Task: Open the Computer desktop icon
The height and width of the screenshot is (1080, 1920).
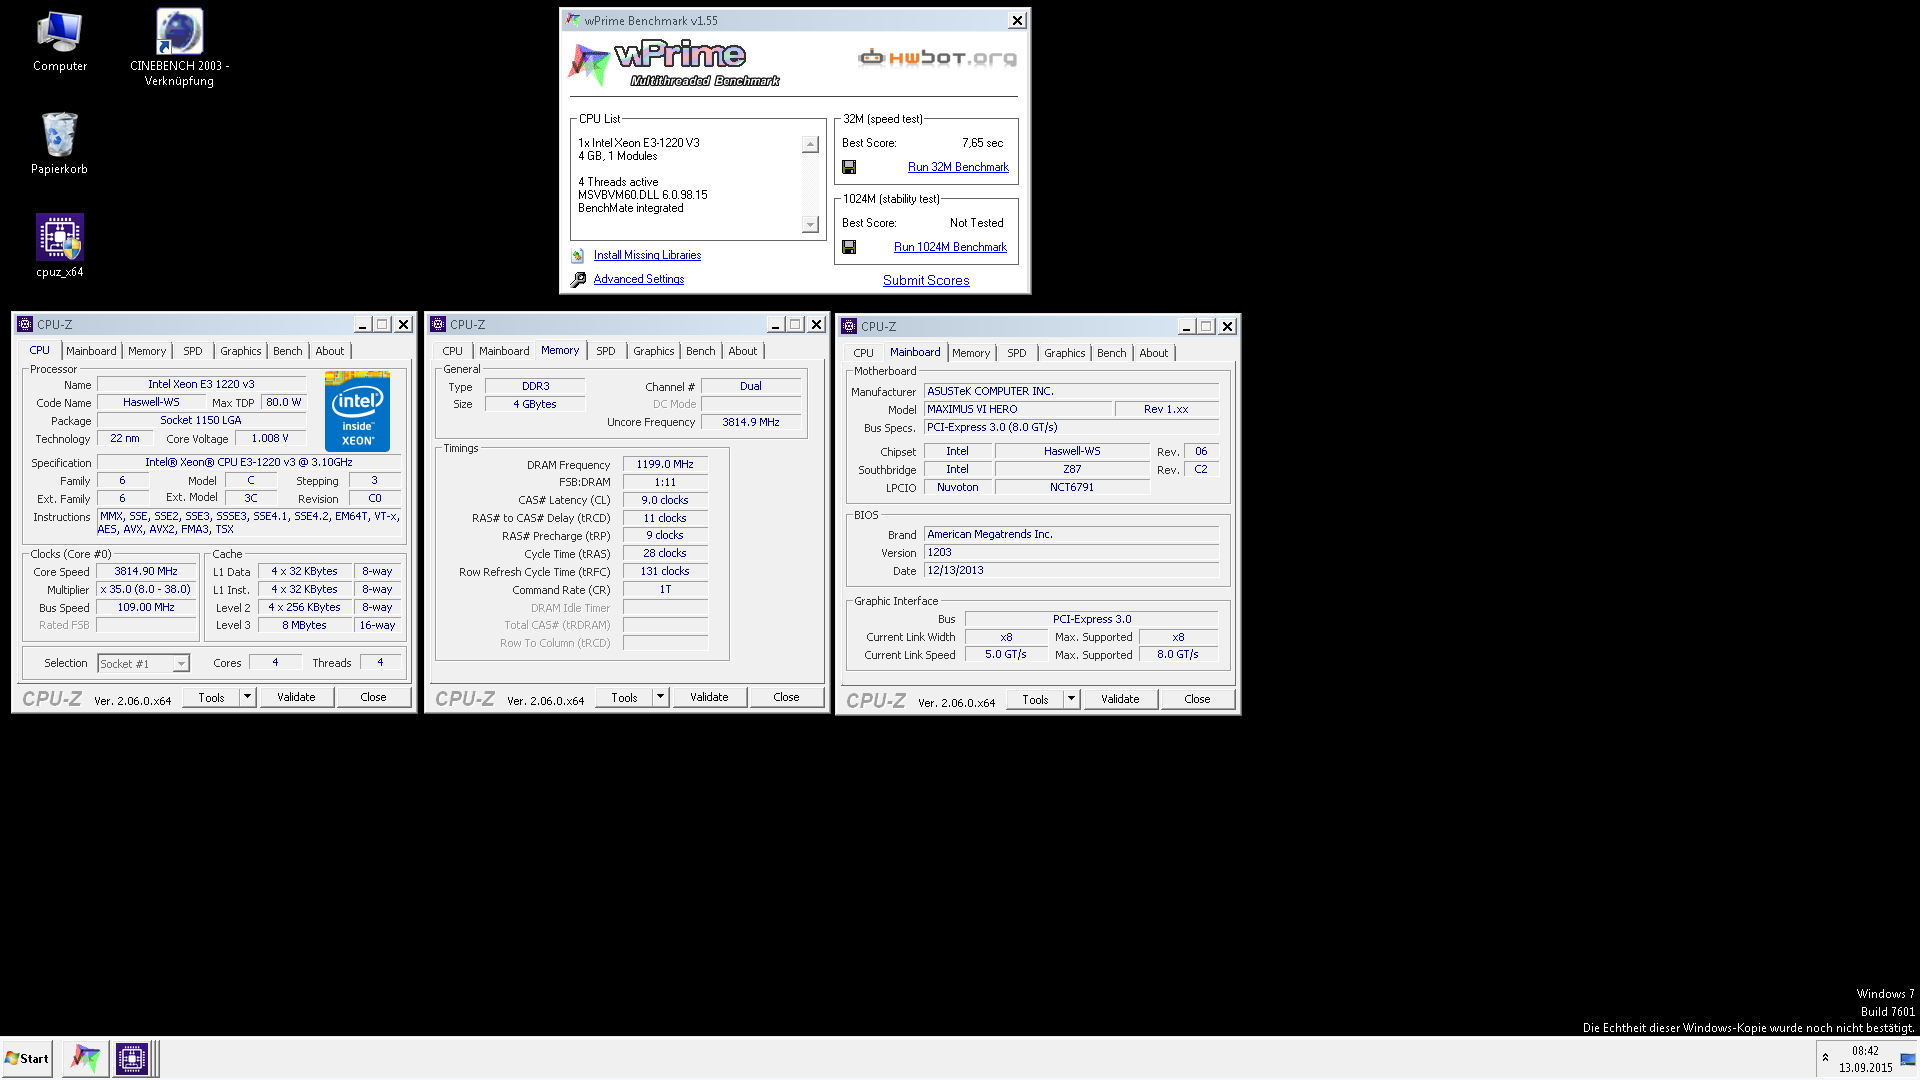Action: (60, 42)
